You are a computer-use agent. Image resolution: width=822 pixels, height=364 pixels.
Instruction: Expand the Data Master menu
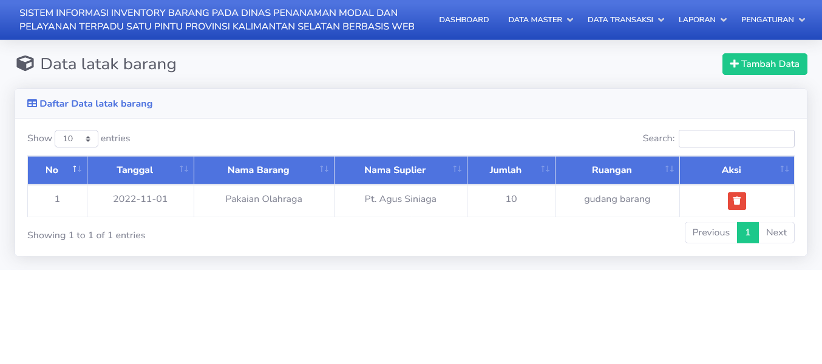pyautogui.click(x=540, y=19)
